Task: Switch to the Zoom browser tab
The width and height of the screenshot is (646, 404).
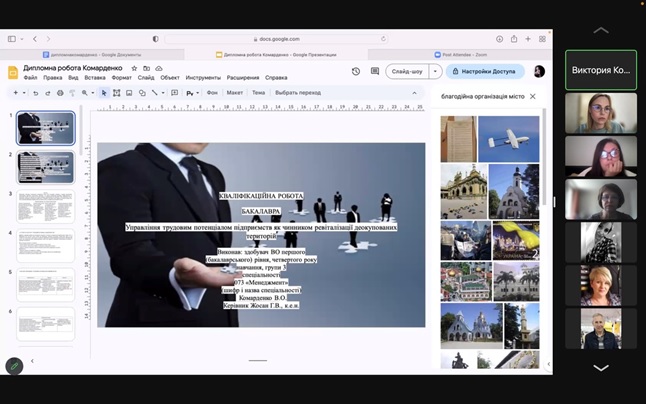Action: (460, 54)
